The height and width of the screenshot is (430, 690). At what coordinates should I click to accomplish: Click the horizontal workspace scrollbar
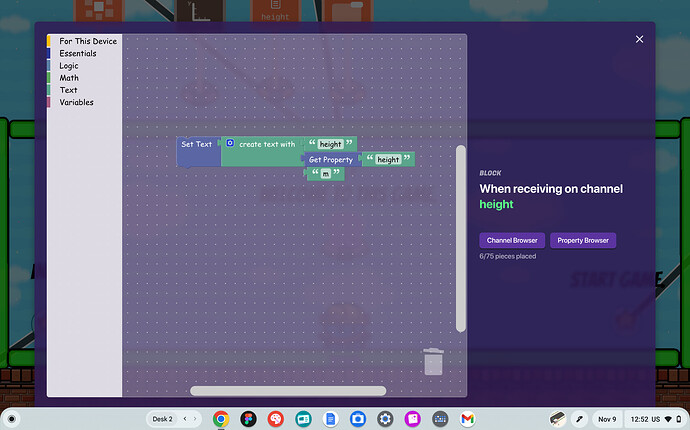pyautogui.click(x=288, y=391)
